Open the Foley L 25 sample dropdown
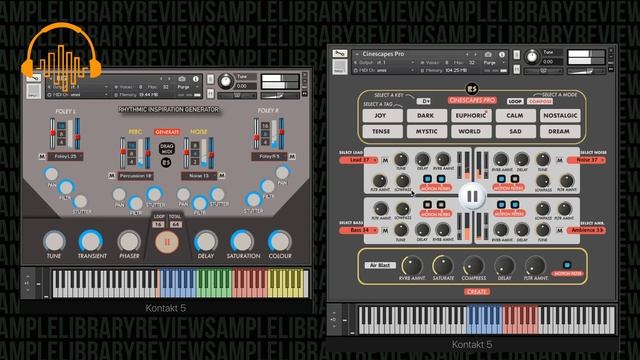 (x=65, y=156)
